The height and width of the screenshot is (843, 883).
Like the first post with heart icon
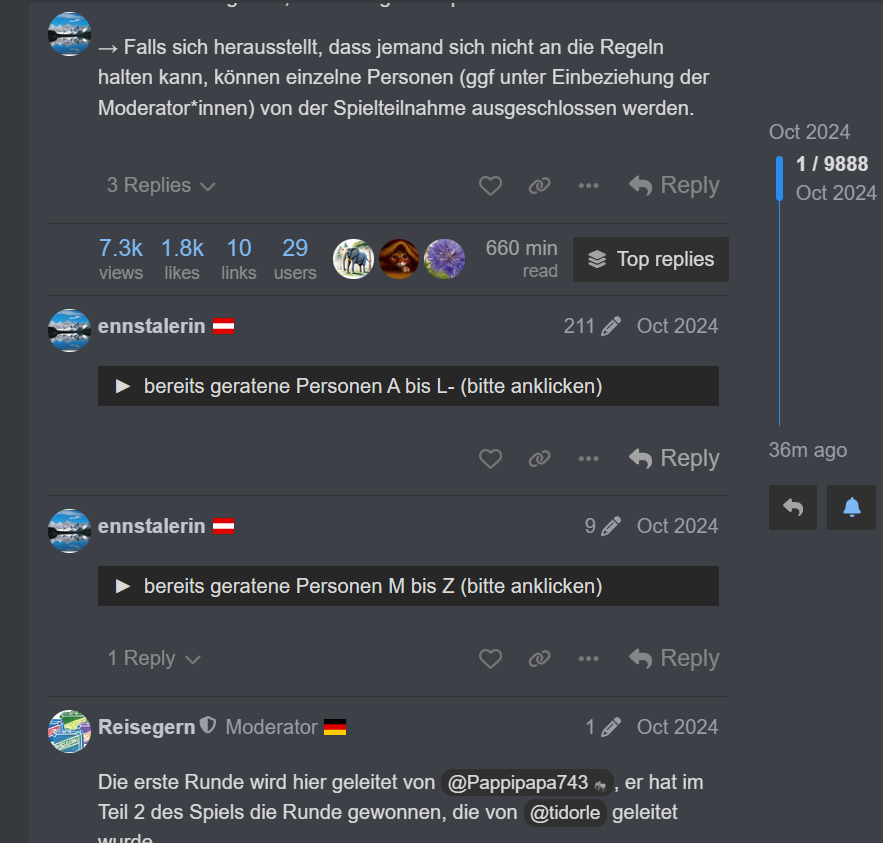490,185
